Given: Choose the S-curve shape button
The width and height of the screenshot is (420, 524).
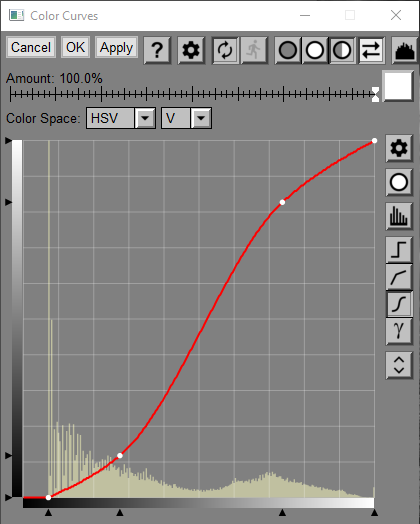Looking at the screenshot, I should click(399, 304).
